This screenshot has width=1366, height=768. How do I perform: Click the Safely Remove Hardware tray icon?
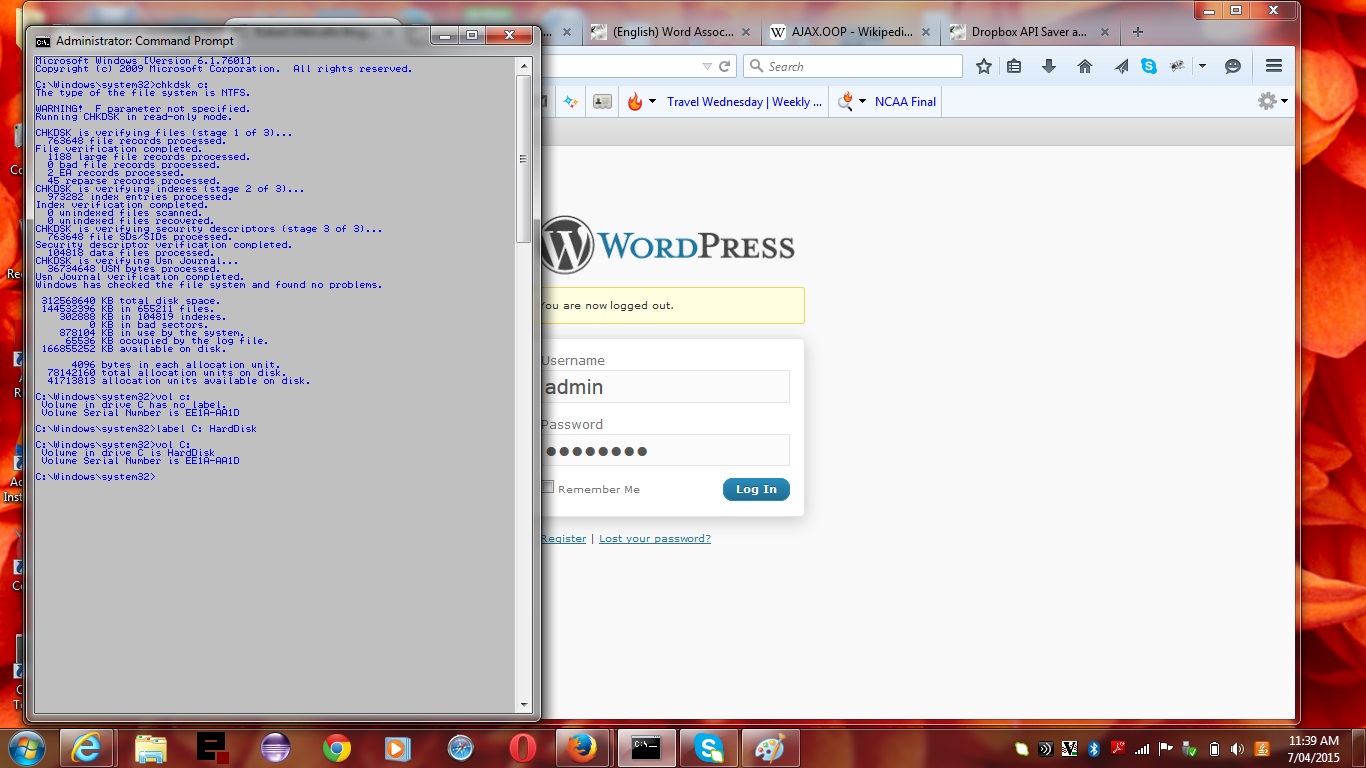tap(1190, 749)
